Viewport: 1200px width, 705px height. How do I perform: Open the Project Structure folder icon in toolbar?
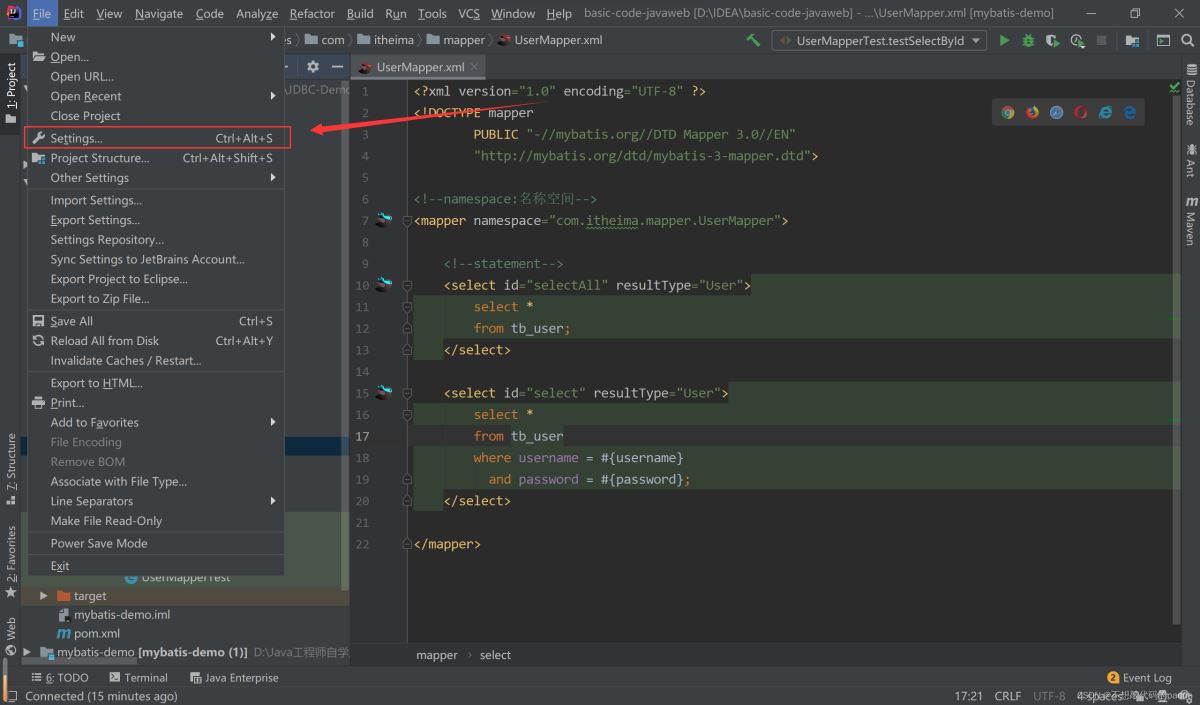point(1132,41)
